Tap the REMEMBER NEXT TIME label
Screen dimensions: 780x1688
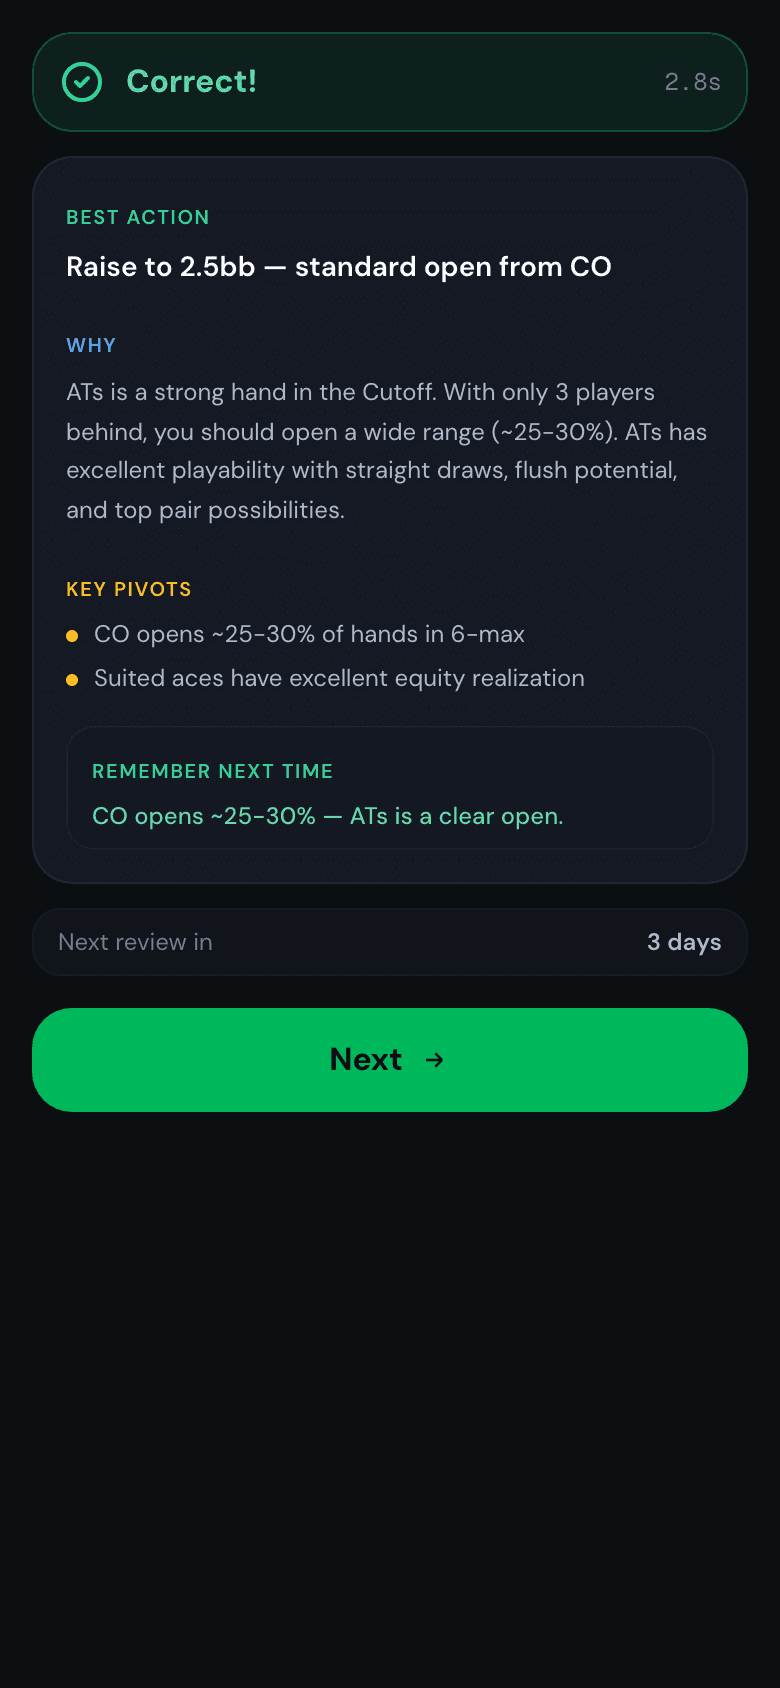(212, 771)
